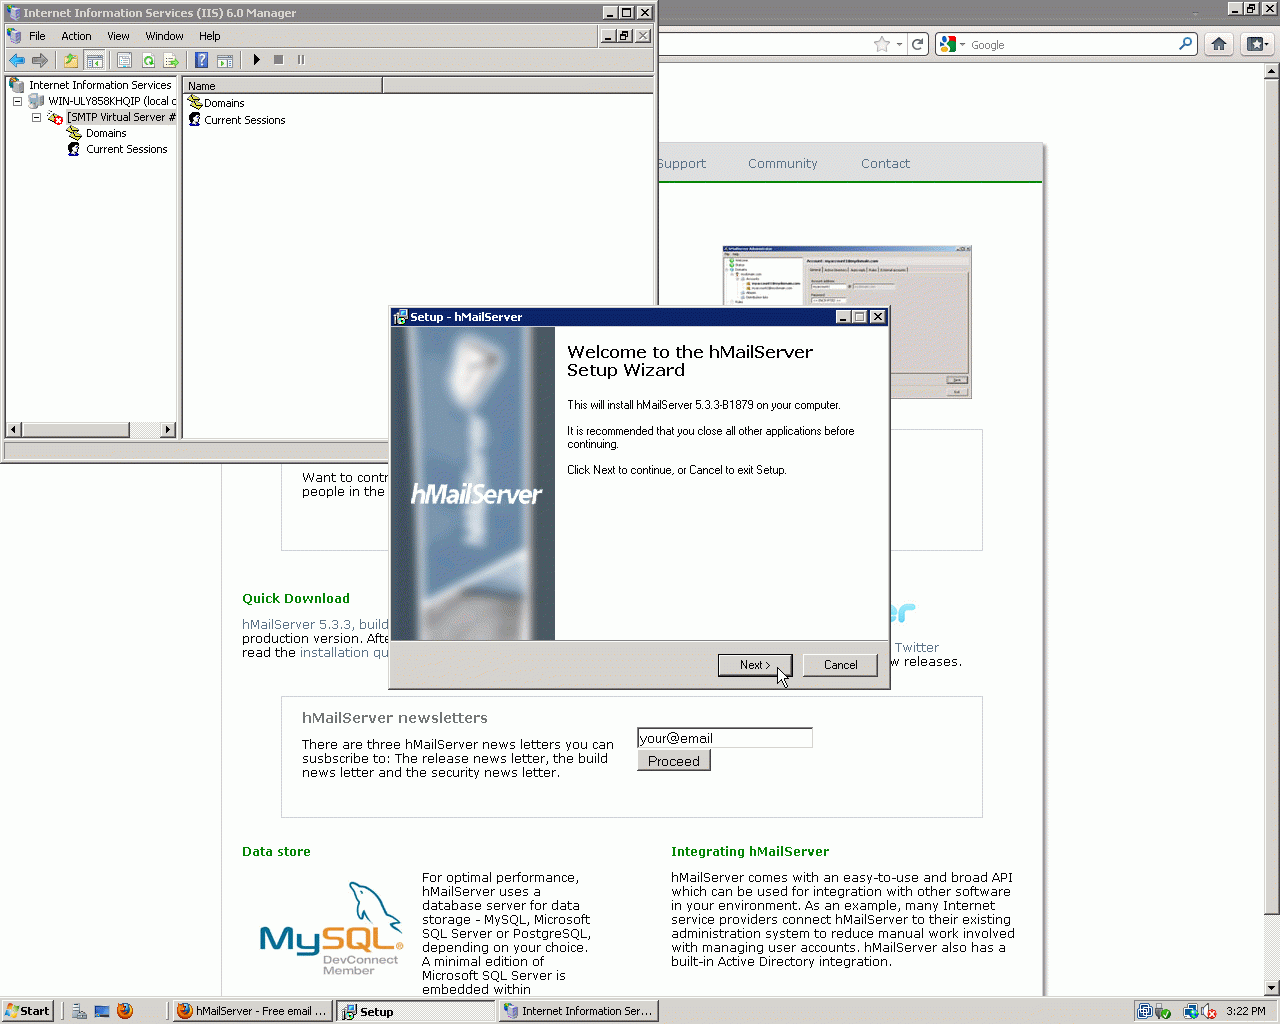Open Properties via the IIS toolbar icon

pos(124,60)
